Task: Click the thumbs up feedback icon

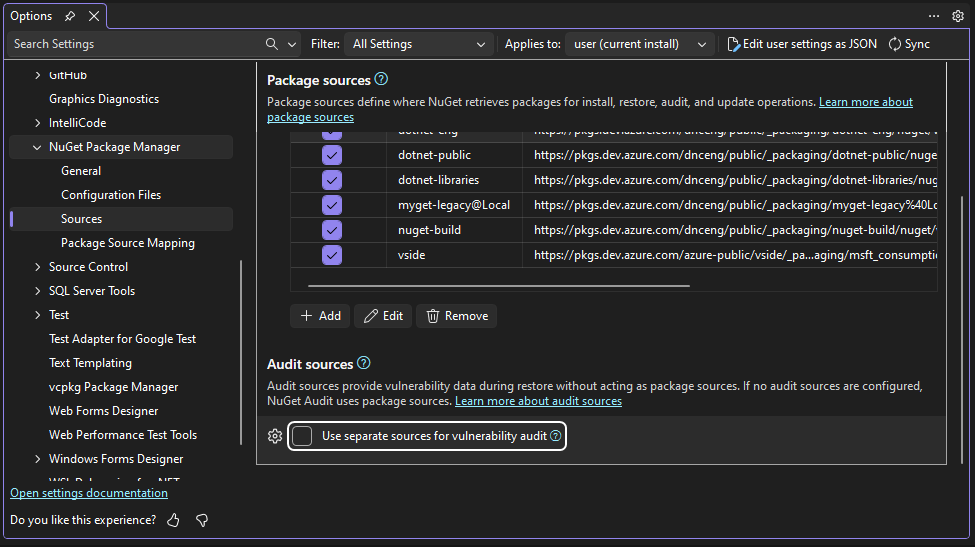Action: (174, 520)
